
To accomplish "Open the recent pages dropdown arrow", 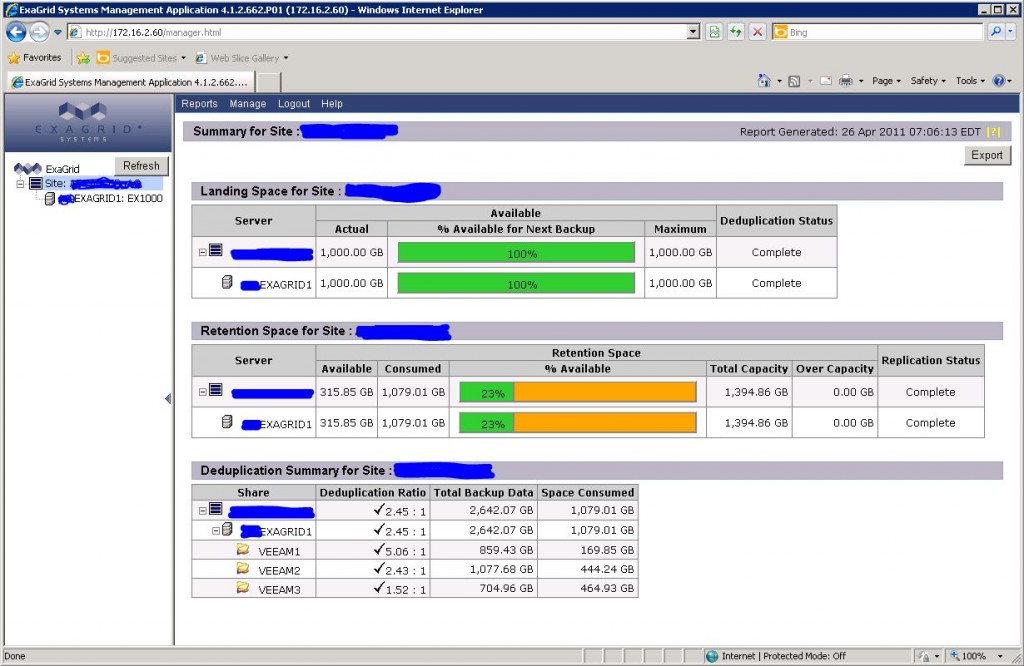I will pos(57,32).
